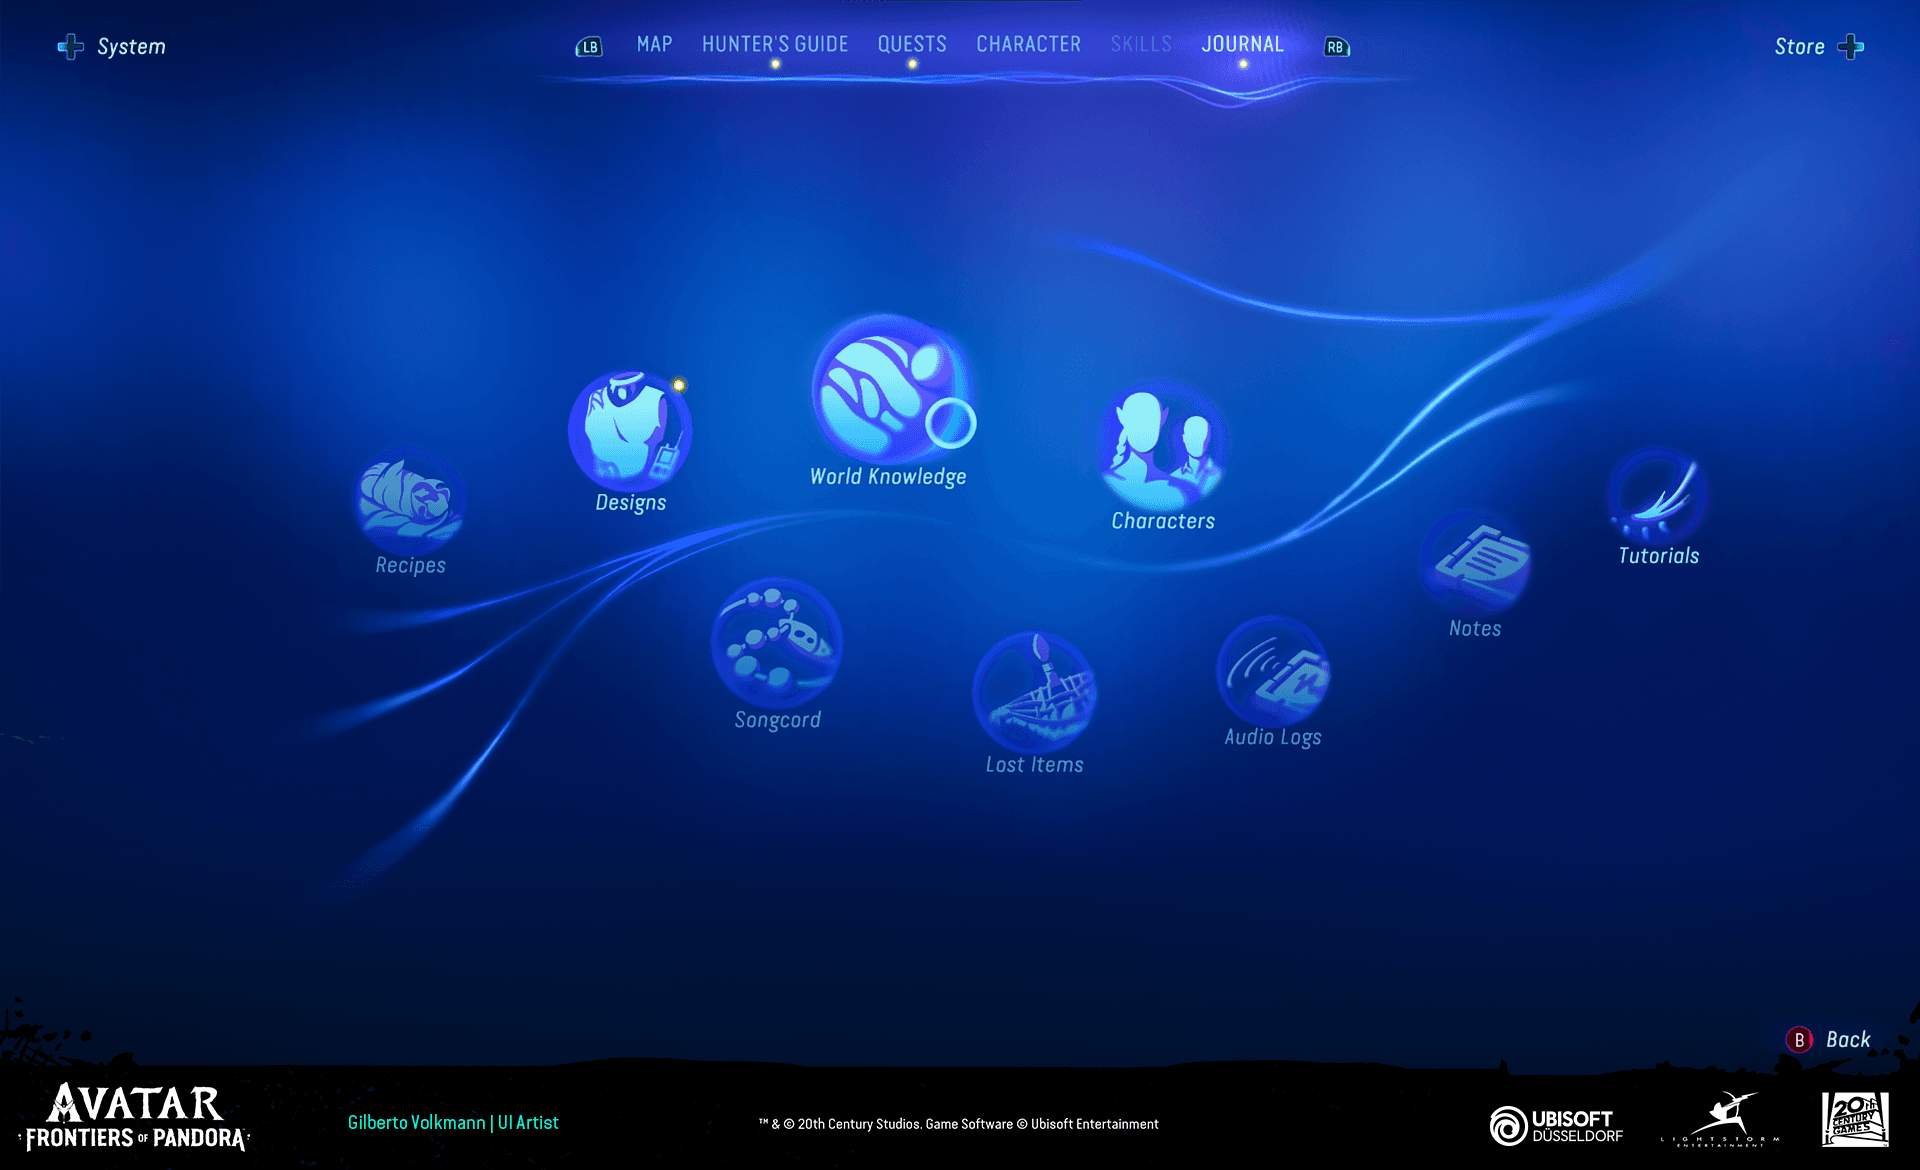Select the Notes papers icon
This screenshot has width=1920, height=1170.
[x=1476, y=562]
